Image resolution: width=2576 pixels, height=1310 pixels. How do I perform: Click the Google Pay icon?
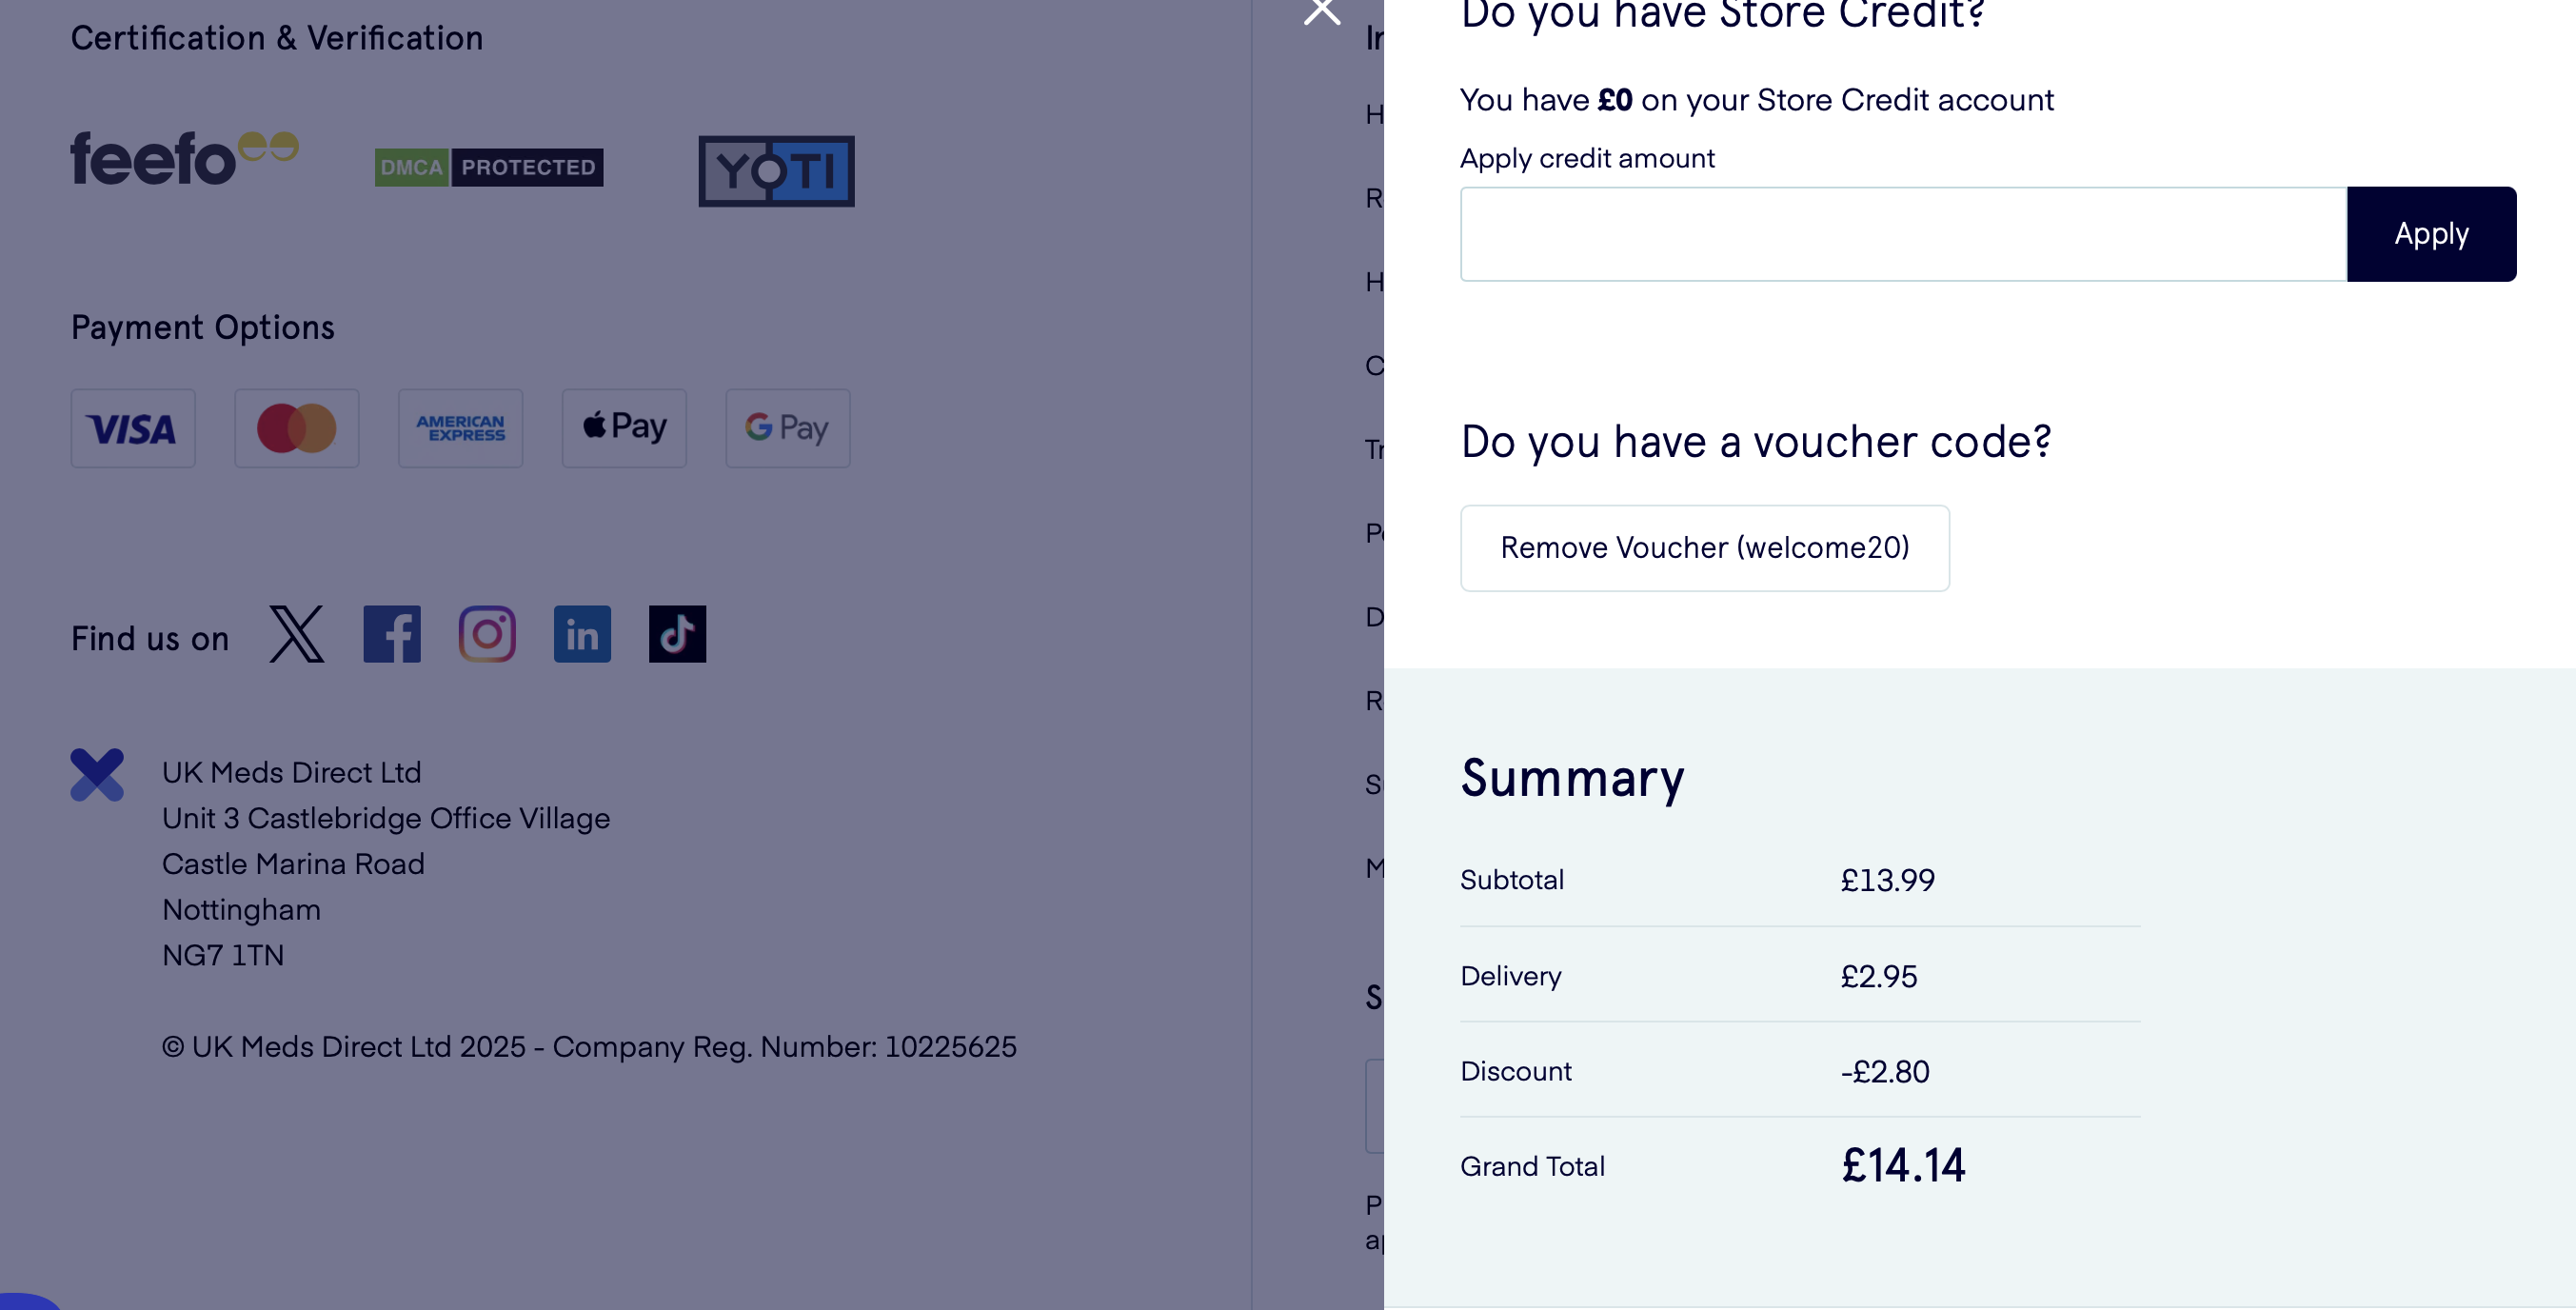(x=788, y=429)
